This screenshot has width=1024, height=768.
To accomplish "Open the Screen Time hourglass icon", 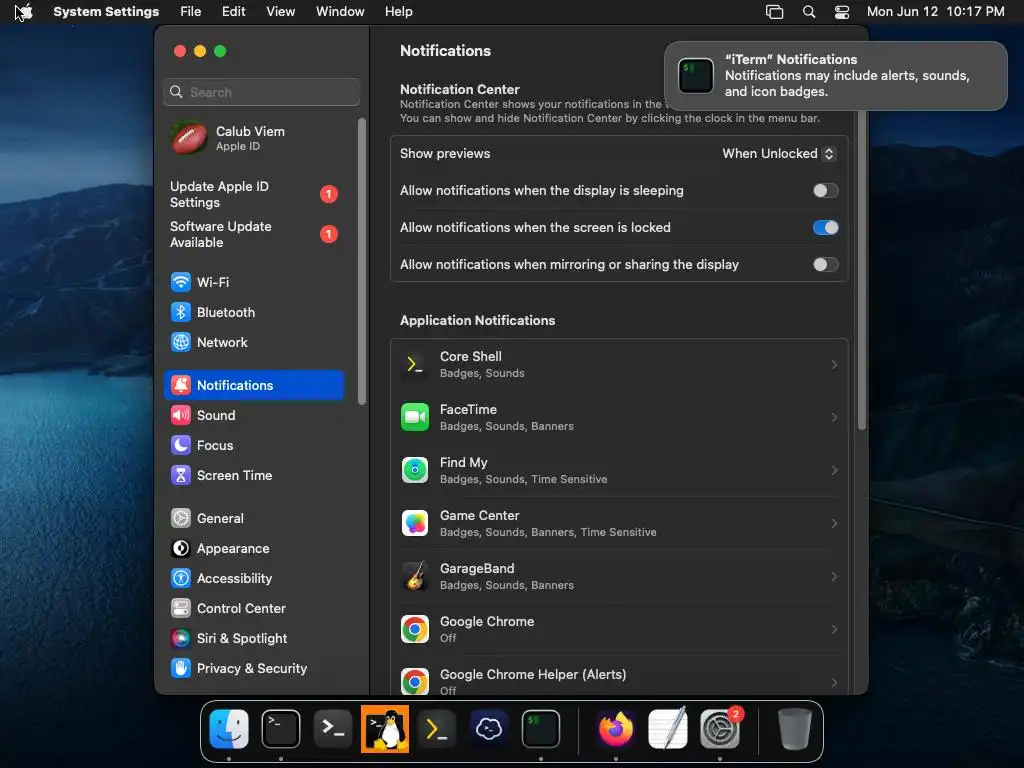I will (181, 475).
